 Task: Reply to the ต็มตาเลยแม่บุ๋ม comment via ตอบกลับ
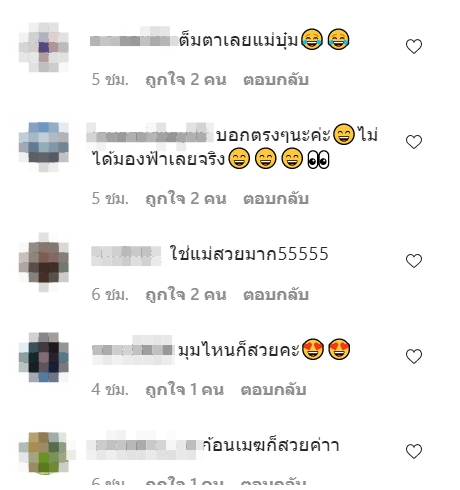(276, 80)
